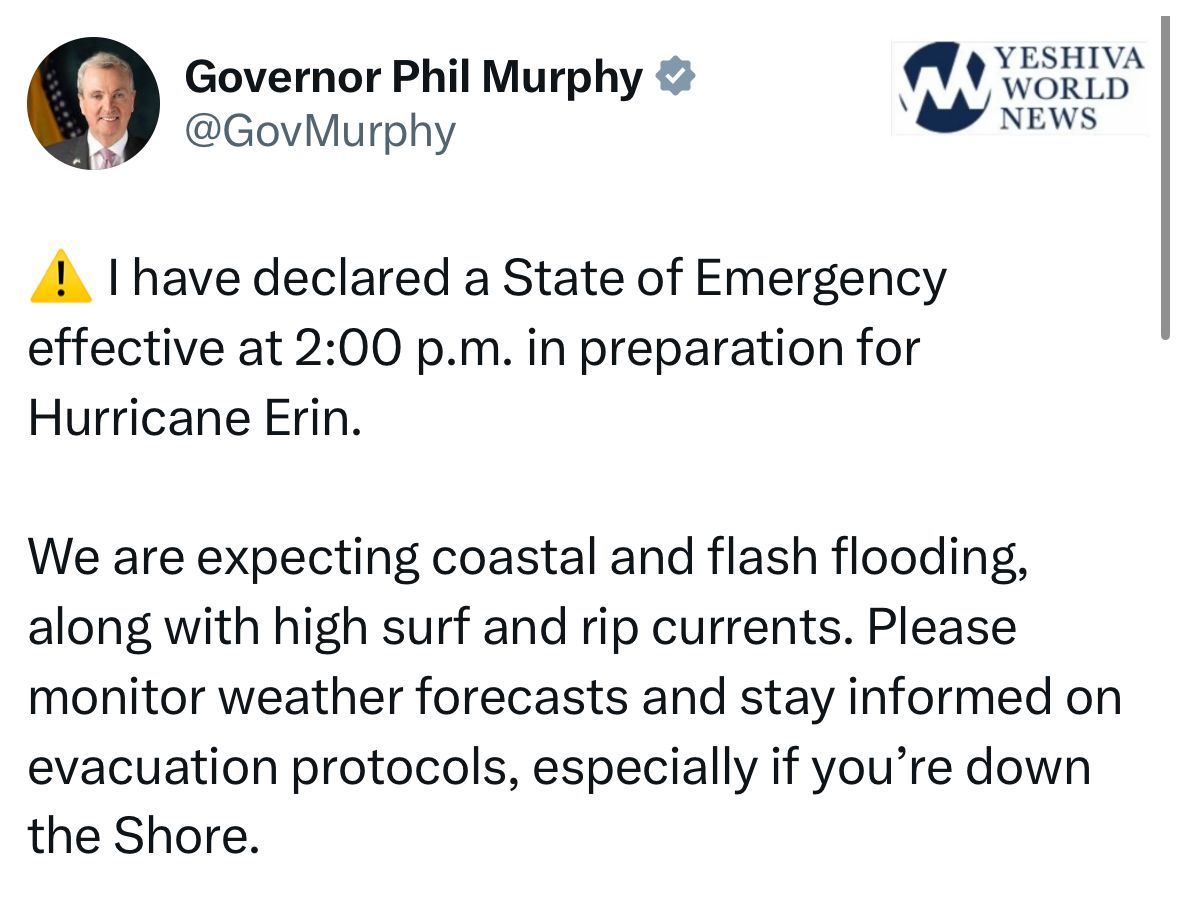This screenshot has width=1179, height=902.
Task: Open the Governor Phil Murphy display name
Action: pos(414,77)
